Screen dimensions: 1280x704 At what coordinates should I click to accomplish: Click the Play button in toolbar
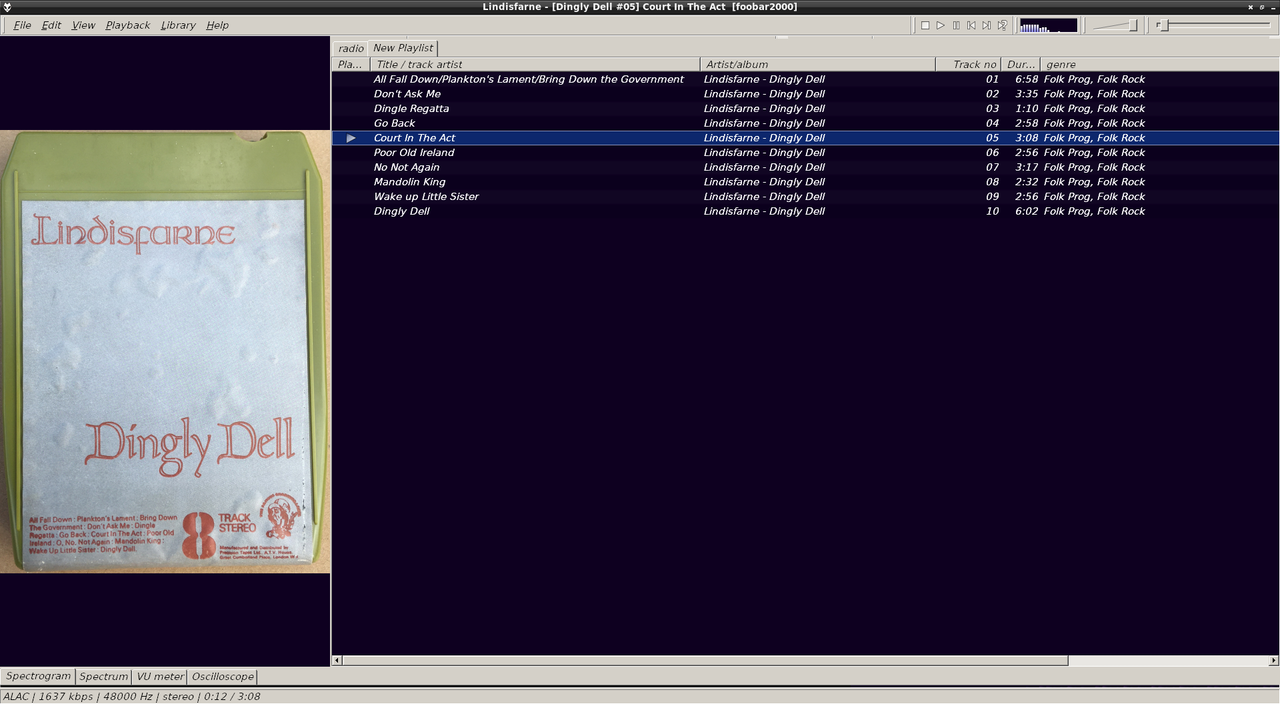coord(940,25)
